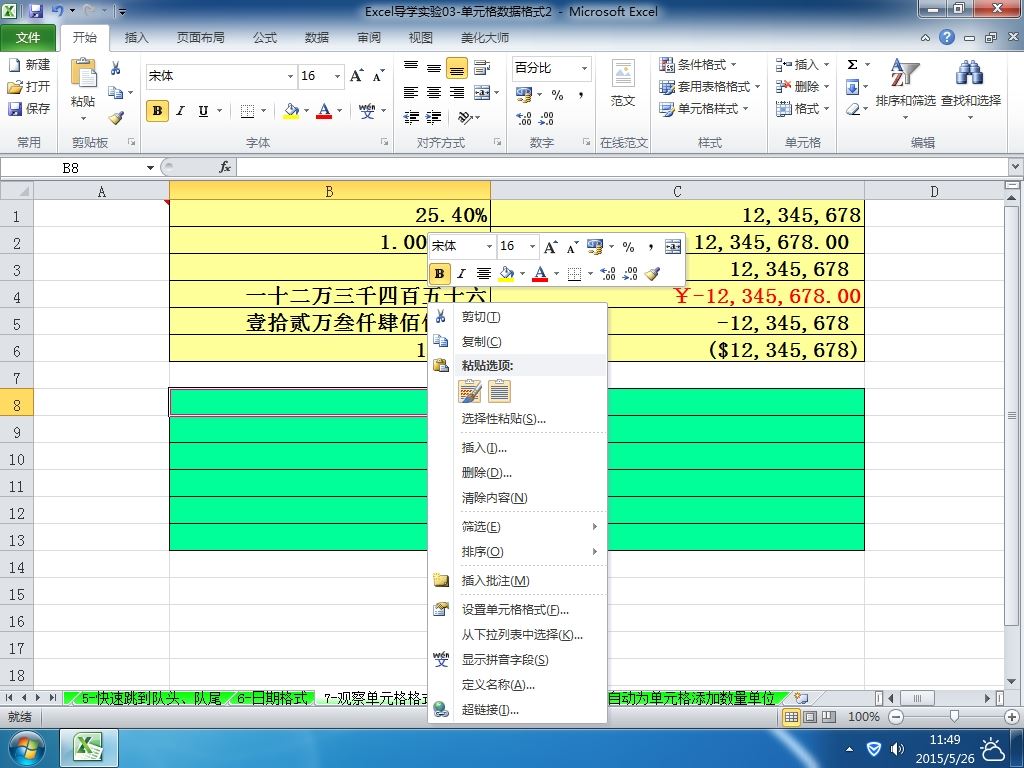The image size is (1024, 768).
Task: Click the Wrap Text icon in alignment group
Action: (x=482, y=67)
